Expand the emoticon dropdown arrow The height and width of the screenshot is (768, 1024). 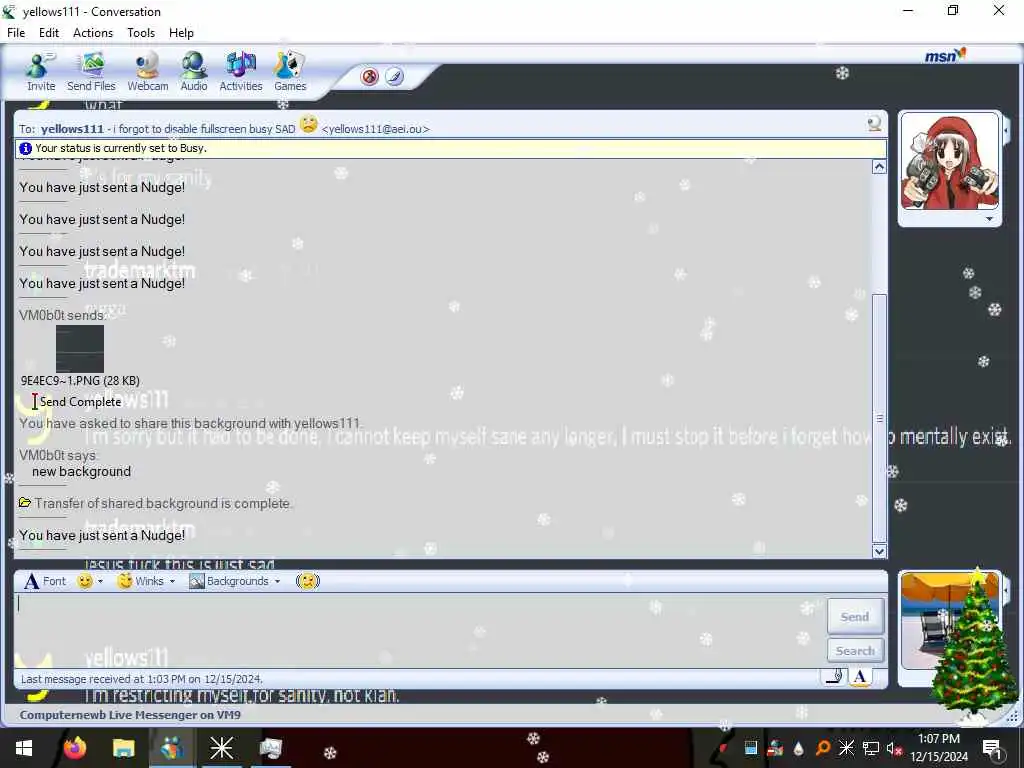coord(100,581)
